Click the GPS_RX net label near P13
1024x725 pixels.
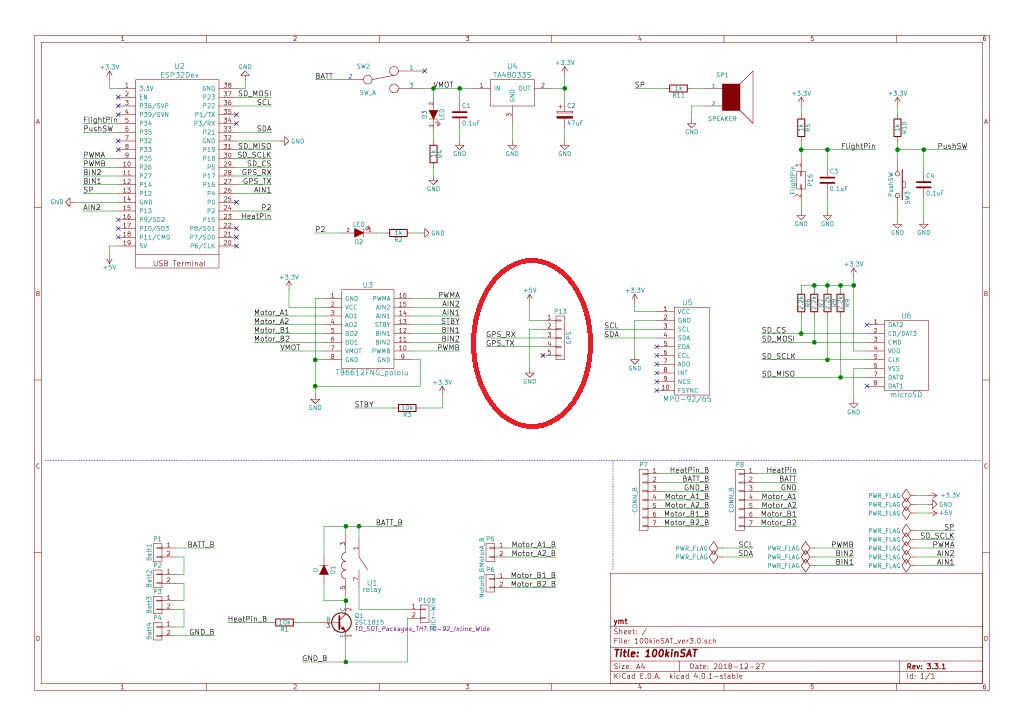coord(501,334)
